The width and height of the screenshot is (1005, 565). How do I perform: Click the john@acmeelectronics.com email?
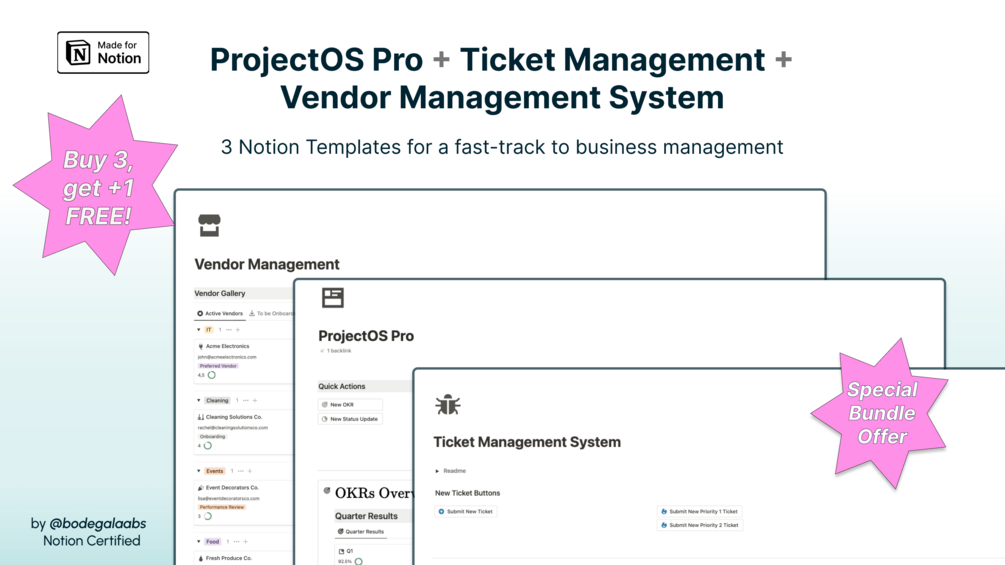point(227,357)
